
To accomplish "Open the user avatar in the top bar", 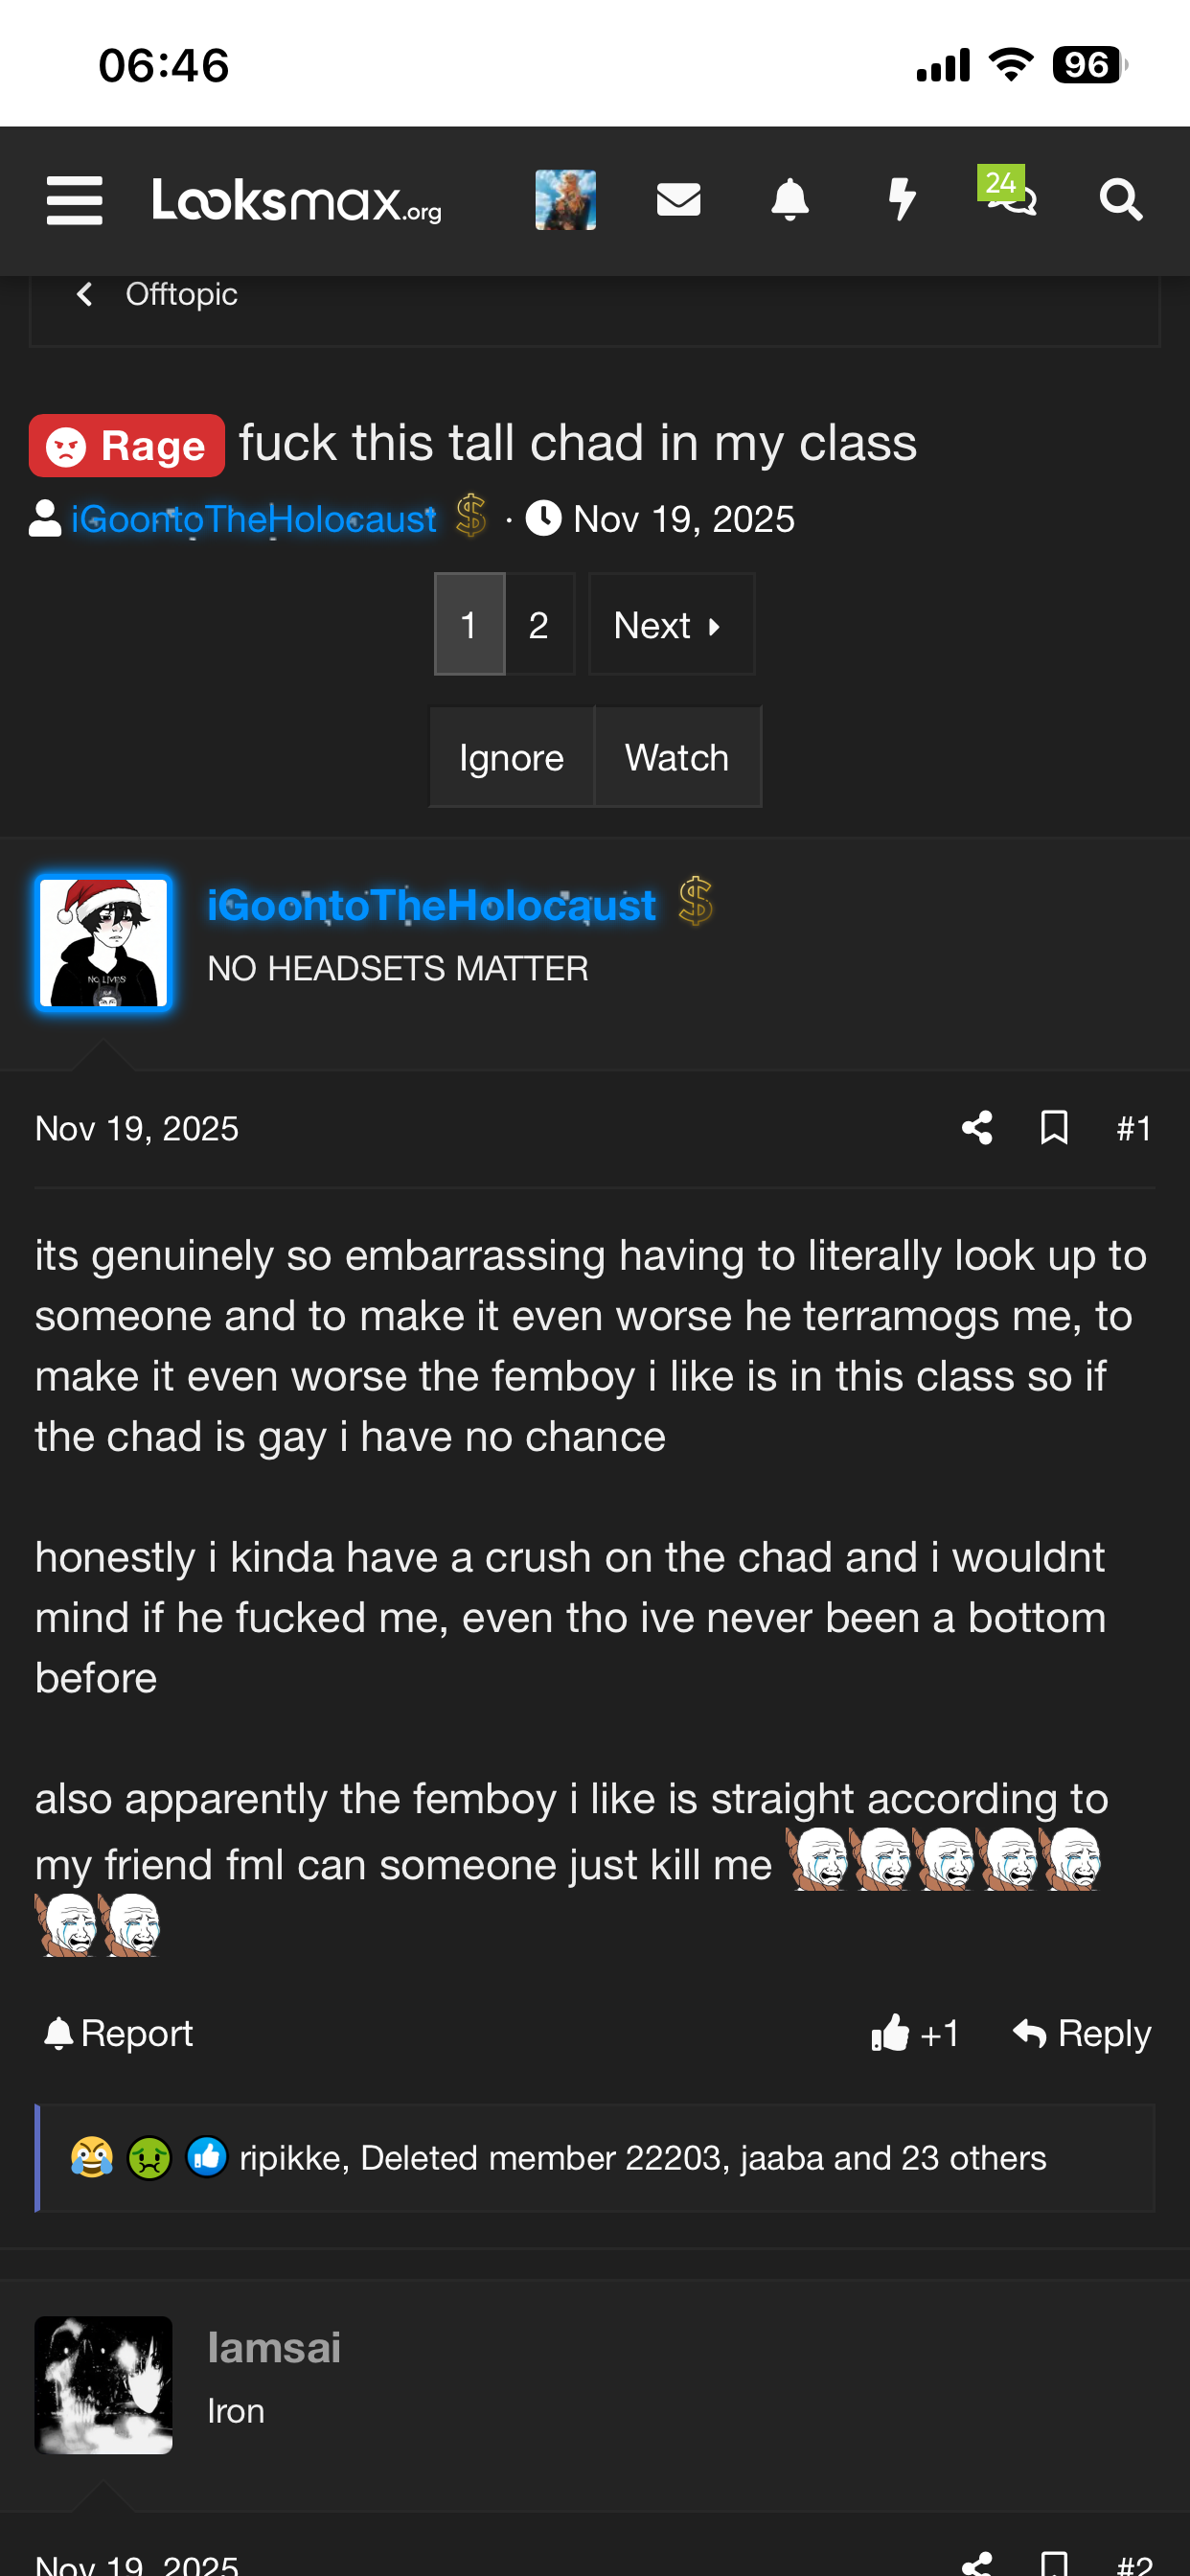I will 565,200.
